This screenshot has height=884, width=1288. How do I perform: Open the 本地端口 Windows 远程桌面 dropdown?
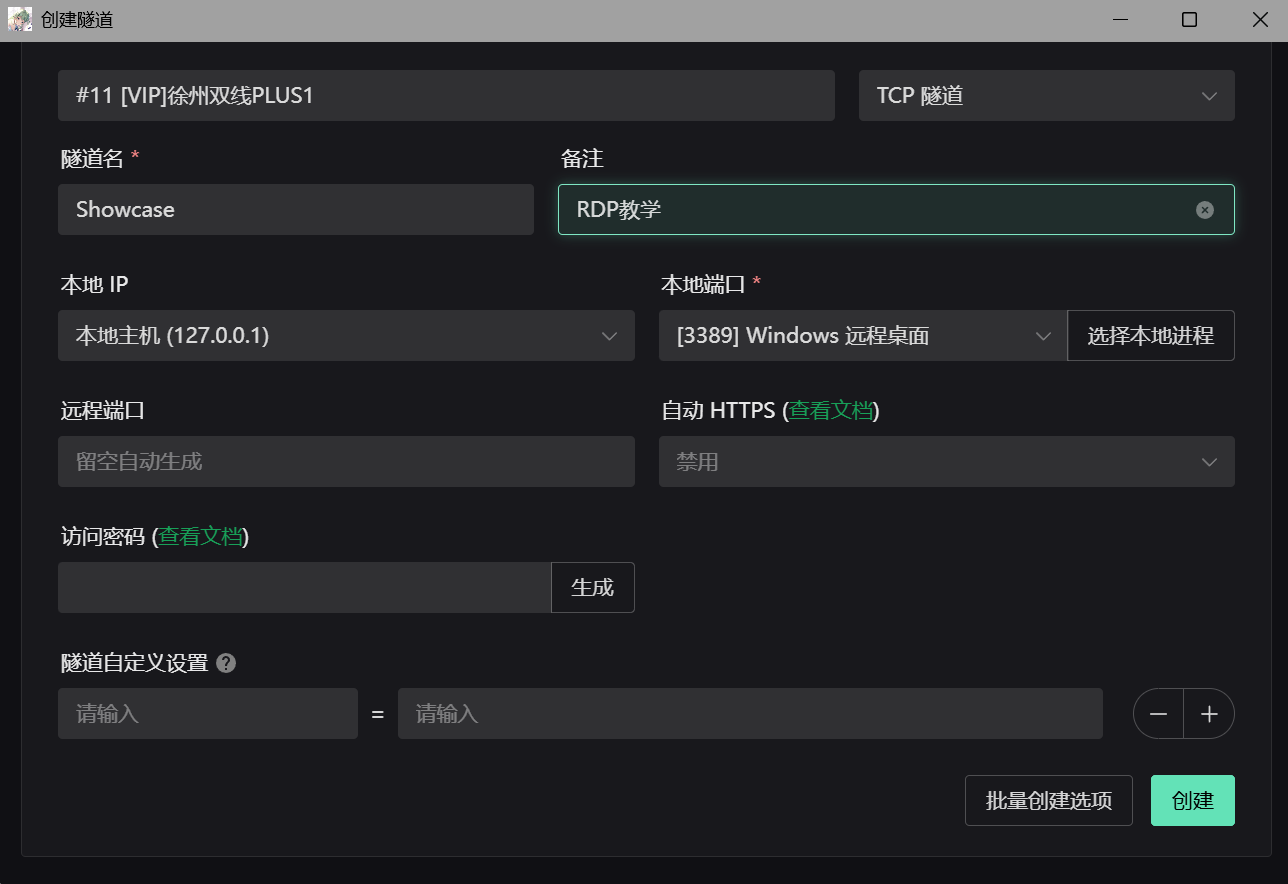[863, 336]
